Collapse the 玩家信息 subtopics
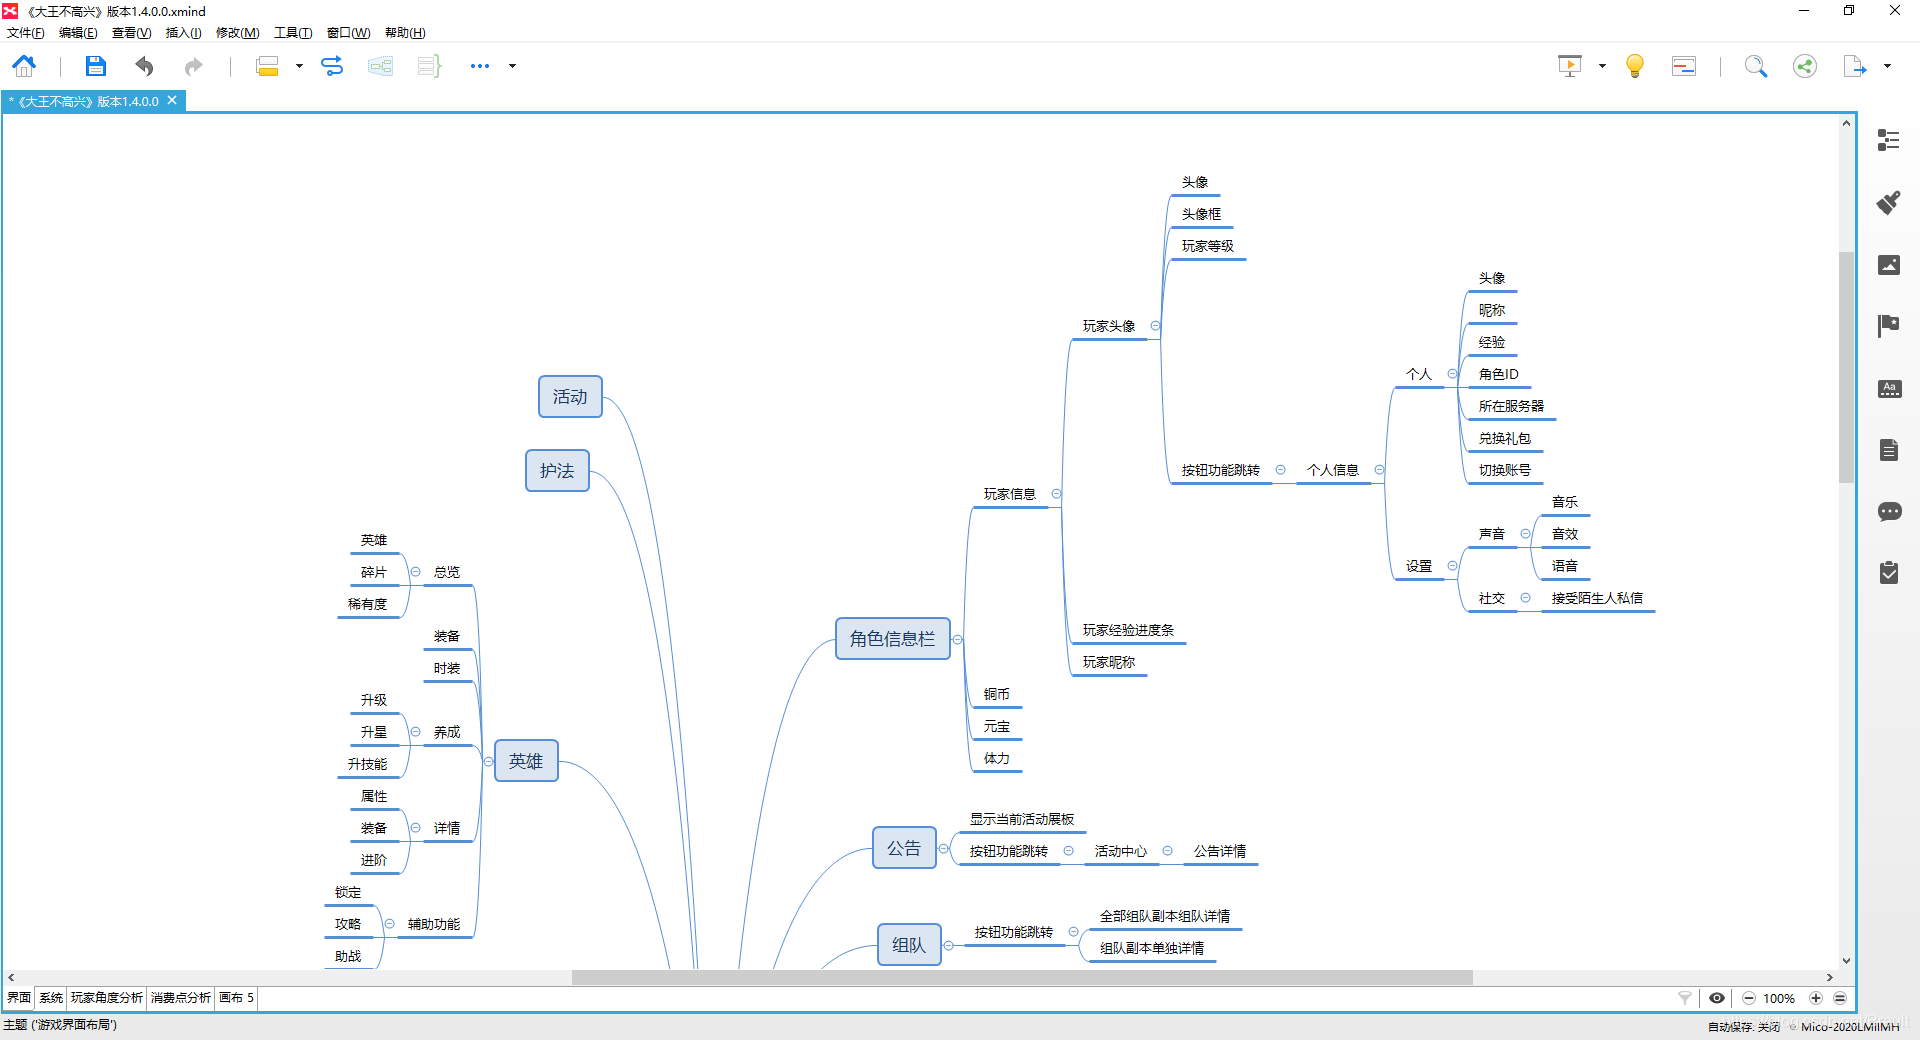Image resolution: width=1920 pixels, height=1040 pixels. coord(1056,494)
